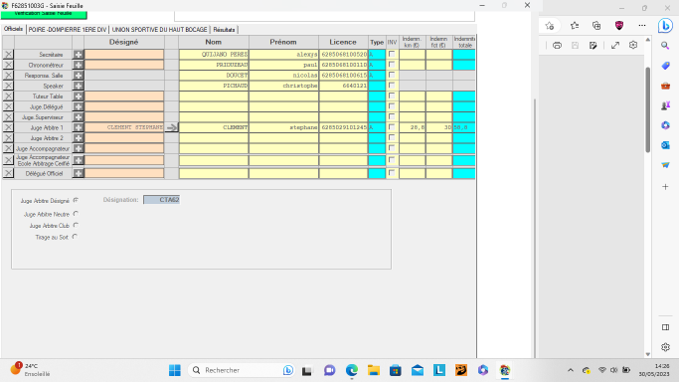The width and height of the screenshot is (679, 382).
Task: Click the Désignation CTA62 field
Action: click(x=162, y=200)
